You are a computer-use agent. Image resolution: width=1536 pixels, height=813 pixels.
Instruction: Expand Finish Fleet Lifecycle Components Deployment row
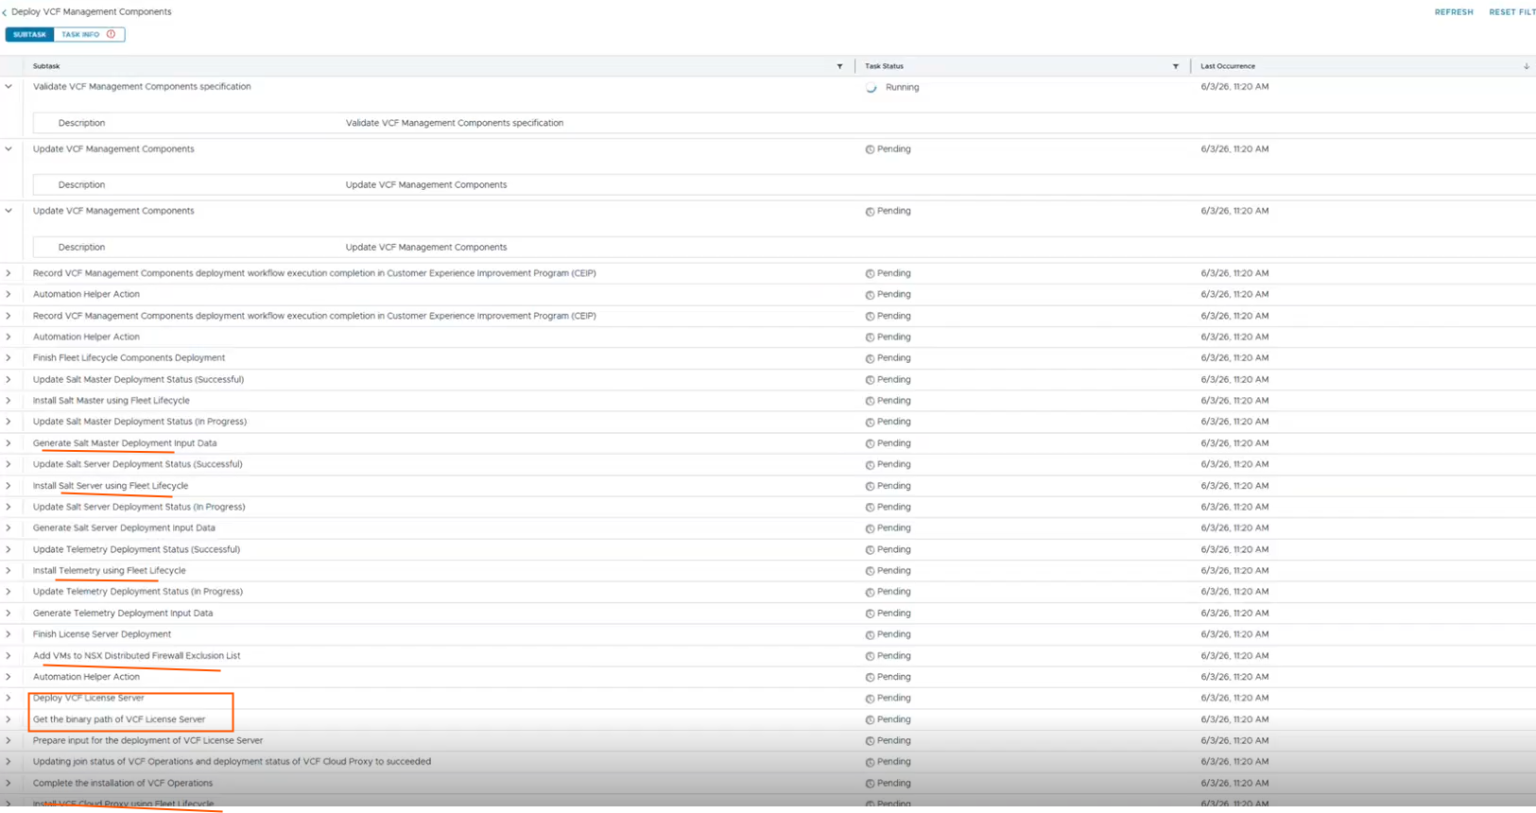point(9,358)
